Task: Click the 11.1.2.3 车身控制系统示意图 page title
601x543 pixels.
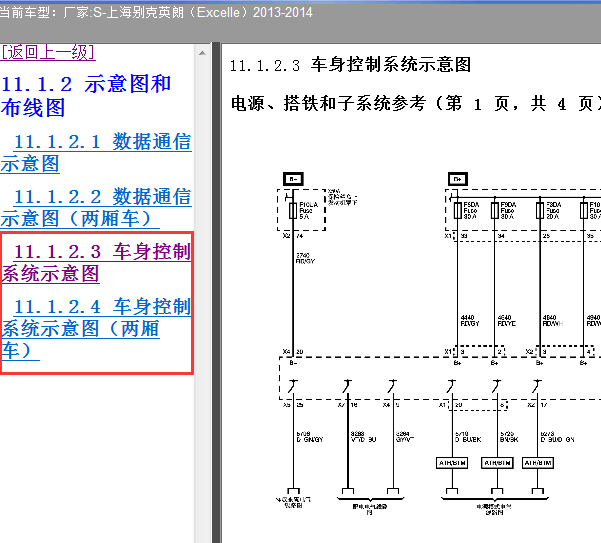Action: (x=350, y=65)
